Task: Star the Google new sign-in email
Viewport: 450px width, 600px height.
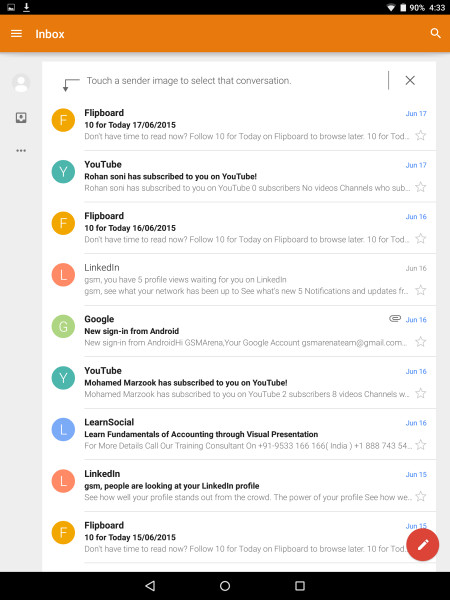Action: point(421,342)
